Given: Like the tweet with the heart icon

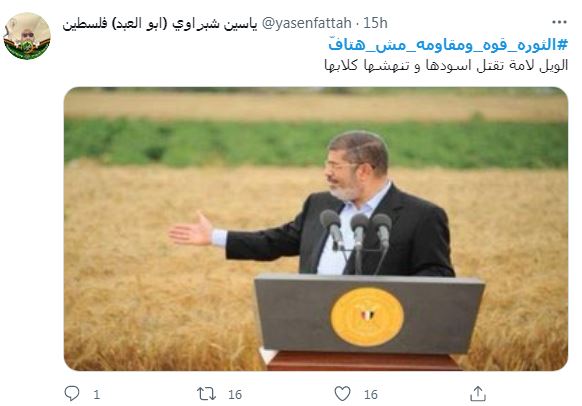Looking at the screenshot, I should pyautogui.click(x=342, y=393).
